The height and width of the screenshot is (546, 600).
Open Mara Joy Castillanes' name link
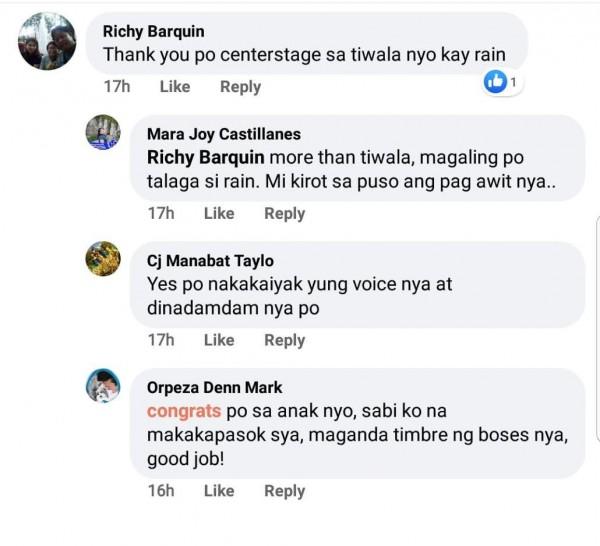point(223,134)
